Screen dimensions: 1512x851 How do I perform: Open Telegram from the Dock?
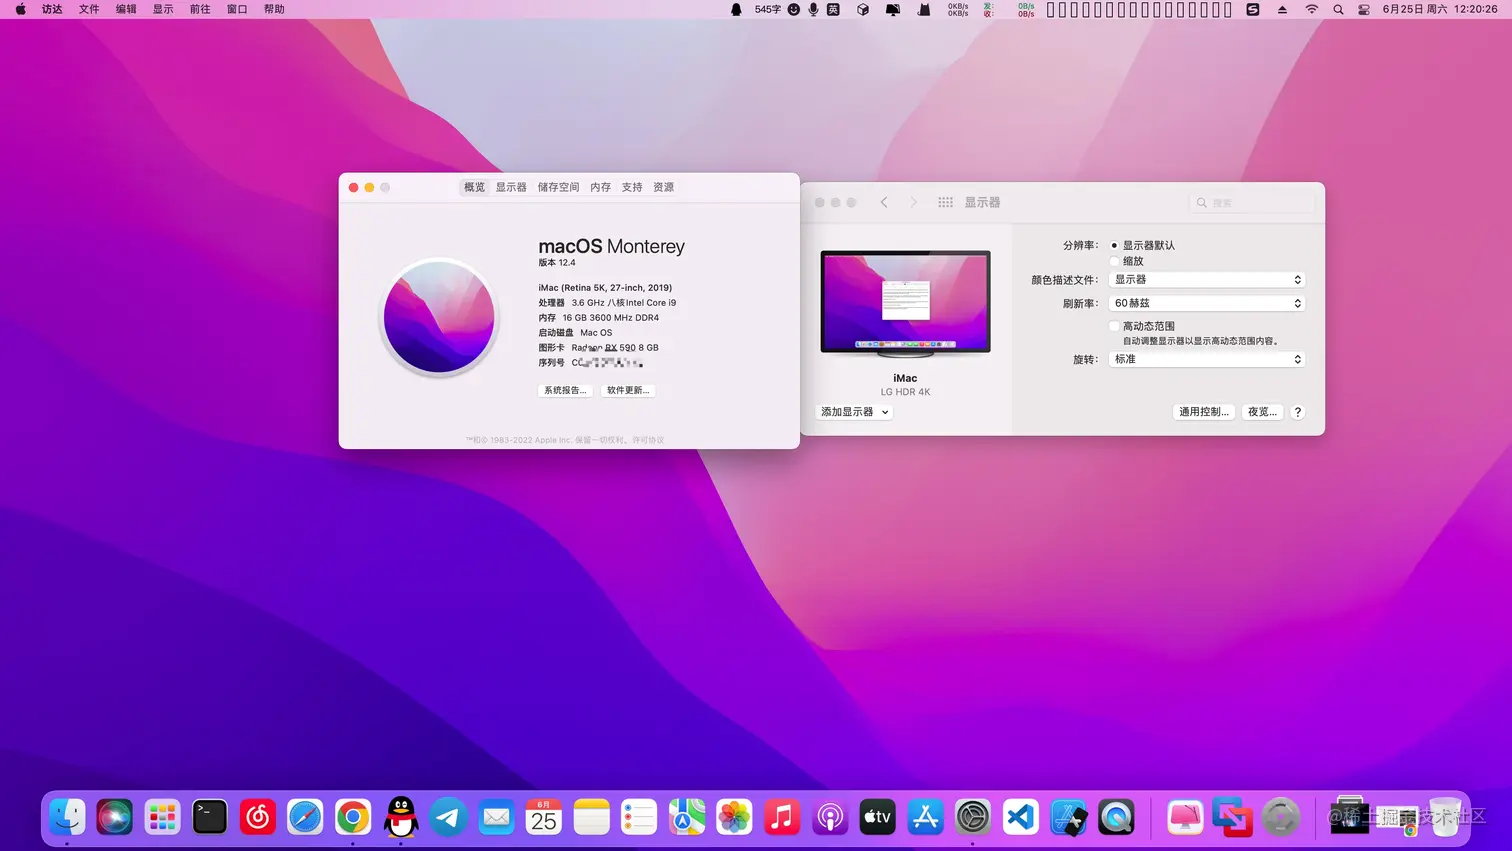(448, 817)
